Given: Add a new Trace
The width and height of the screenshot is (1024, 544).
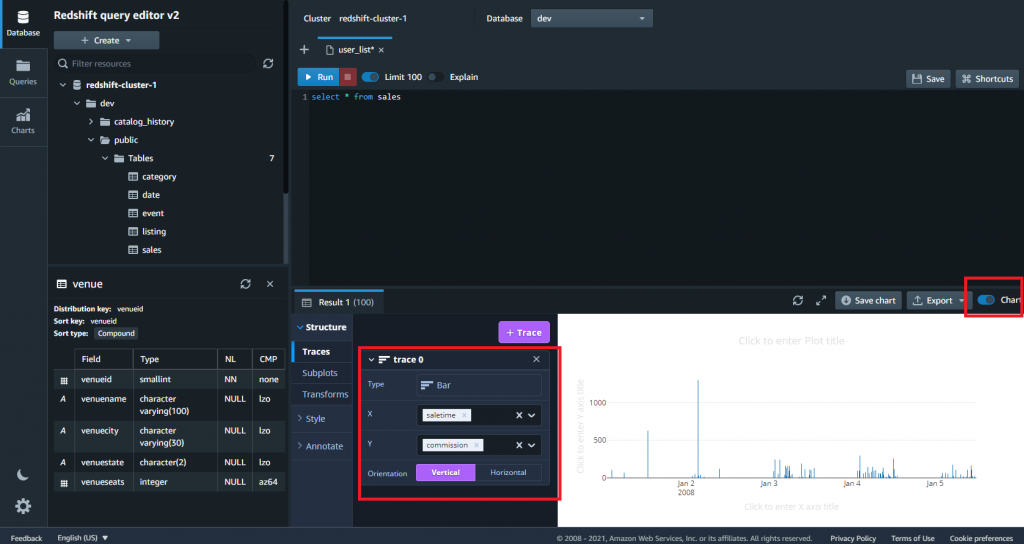Looking at the screenshot, I should (524, 332).
